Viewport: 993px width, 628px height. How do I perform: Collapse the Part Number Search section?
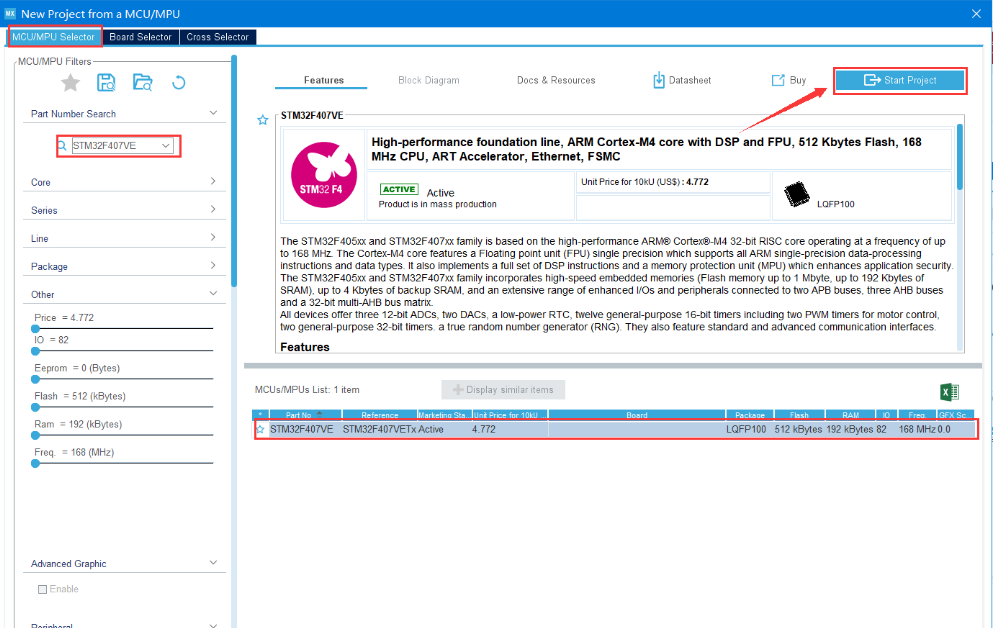tap(213, 113)
